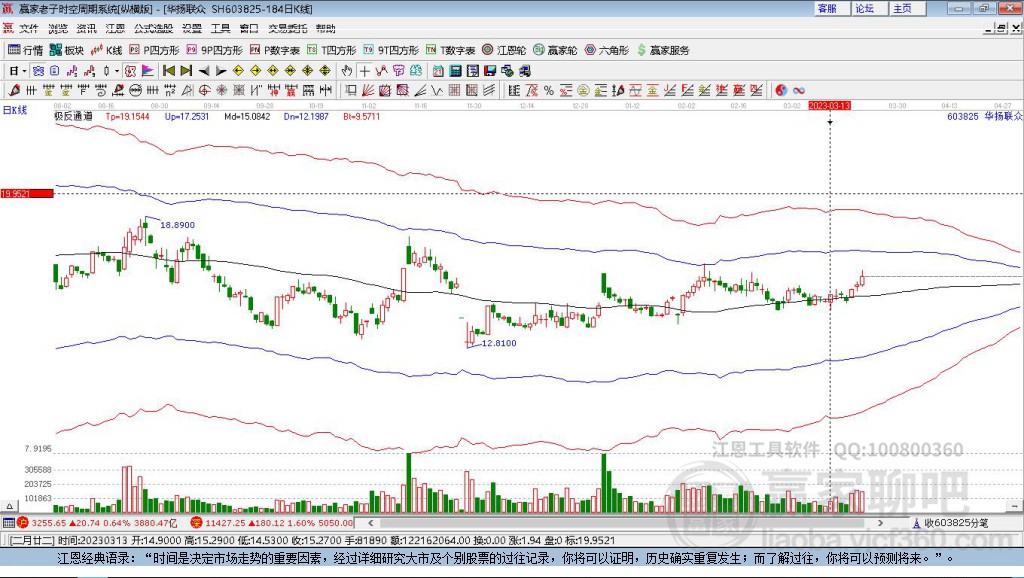
Task: Open the P数字表 tool
Action: [274, 50]
